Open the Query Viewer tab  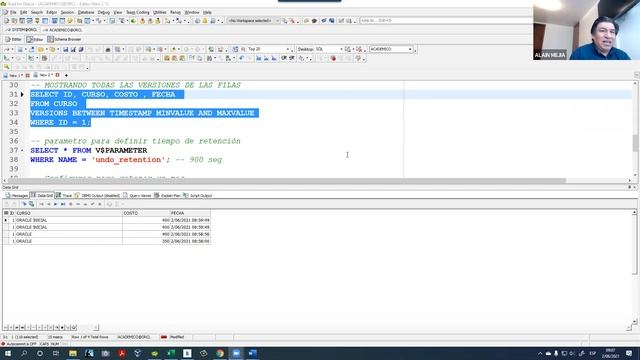[137, 196]
